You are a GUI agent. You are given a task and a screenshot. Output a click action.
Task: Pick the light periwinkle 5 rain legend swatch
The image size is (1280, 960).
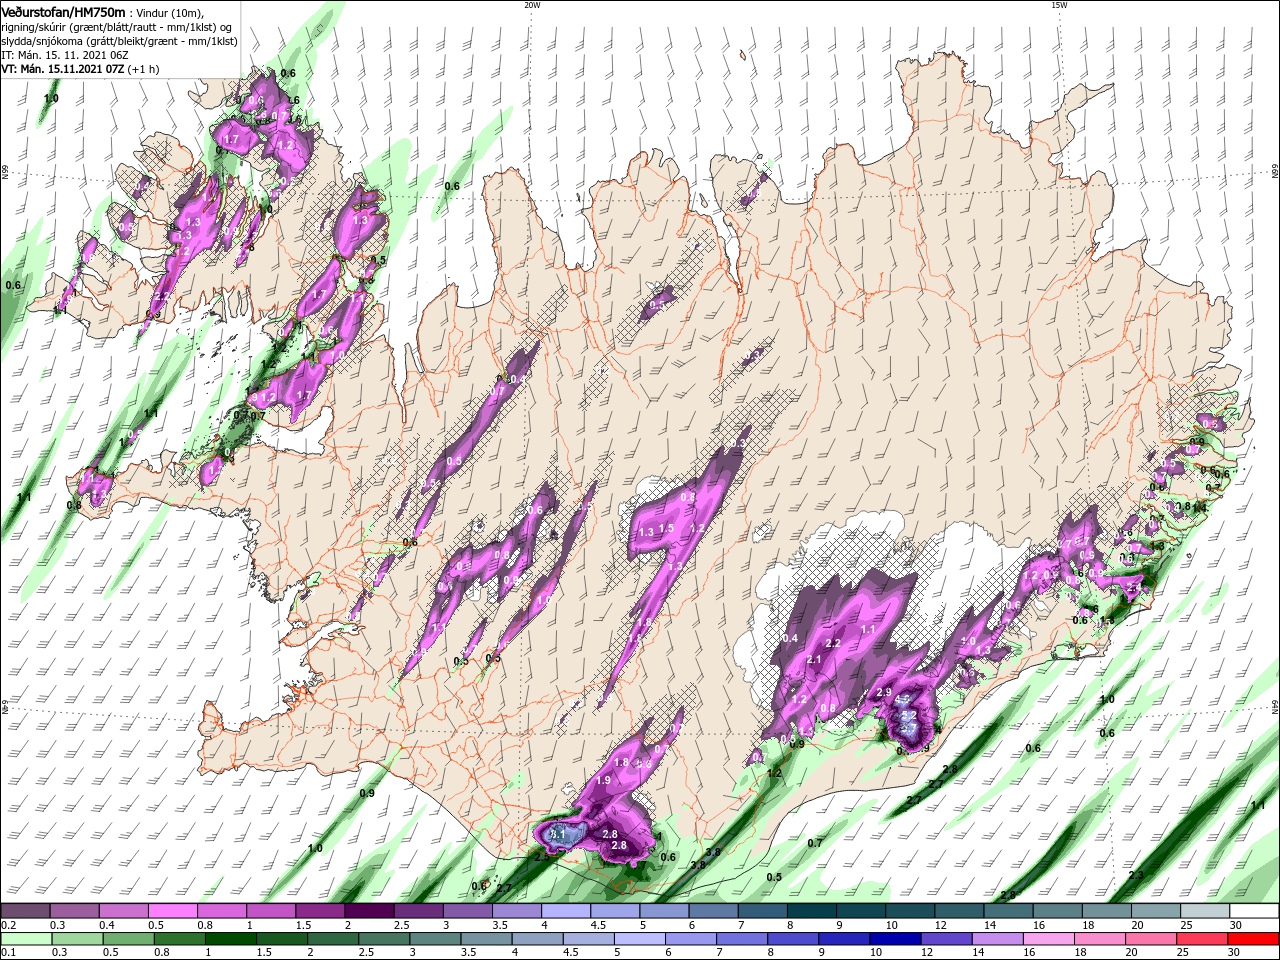(639, 939)
